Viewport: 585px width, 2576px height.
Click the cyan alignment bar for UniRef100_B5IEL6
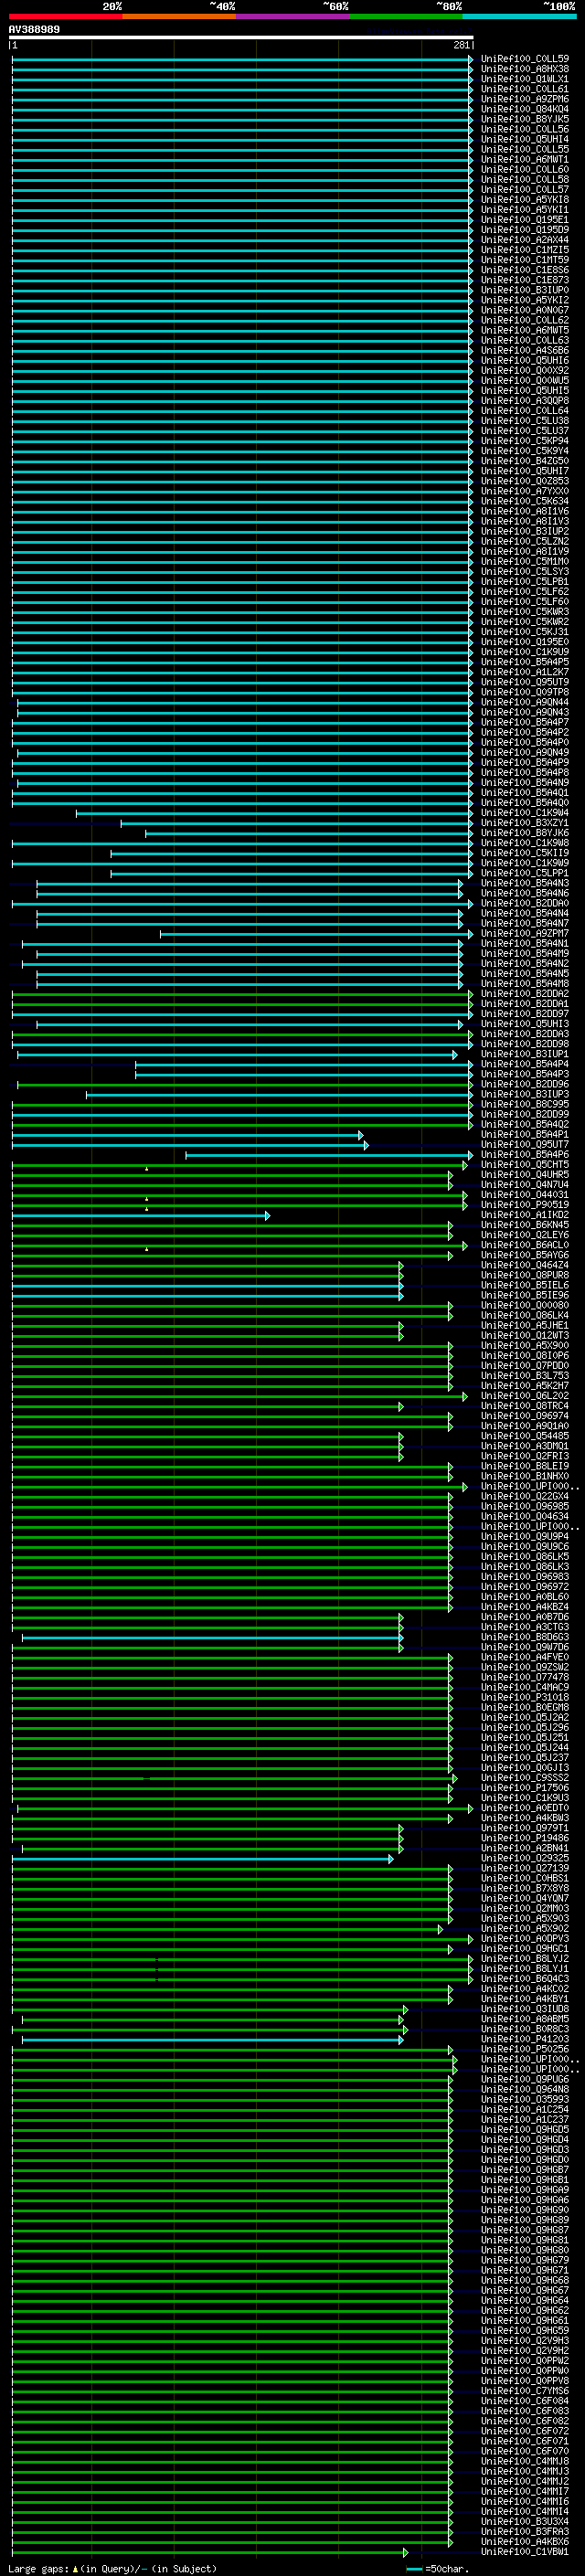[207, 1287]
